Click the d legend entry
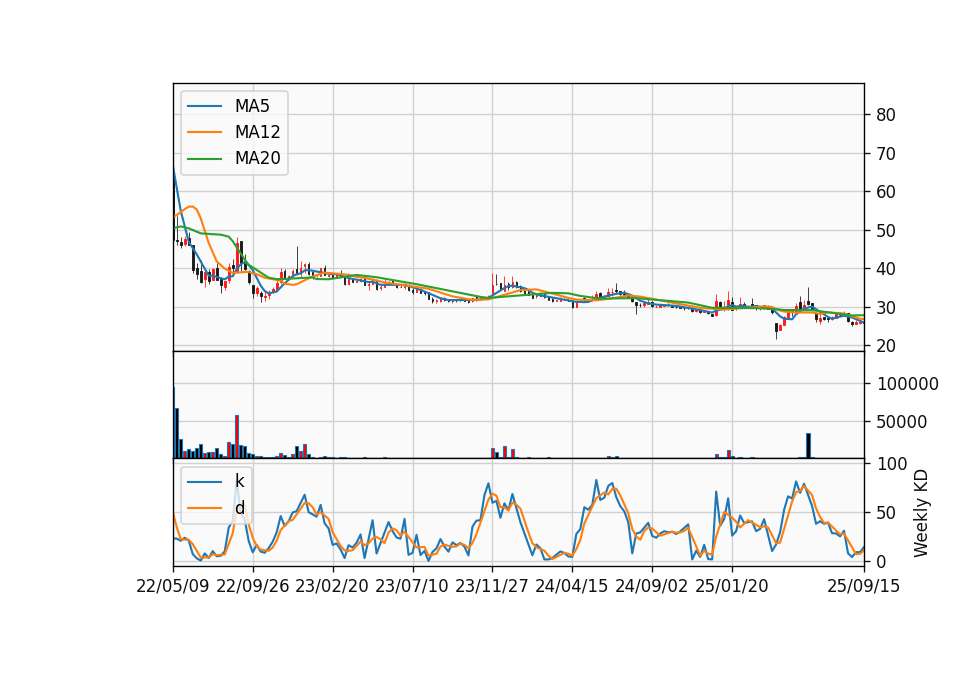960x690 pixels. click(239, 508)
